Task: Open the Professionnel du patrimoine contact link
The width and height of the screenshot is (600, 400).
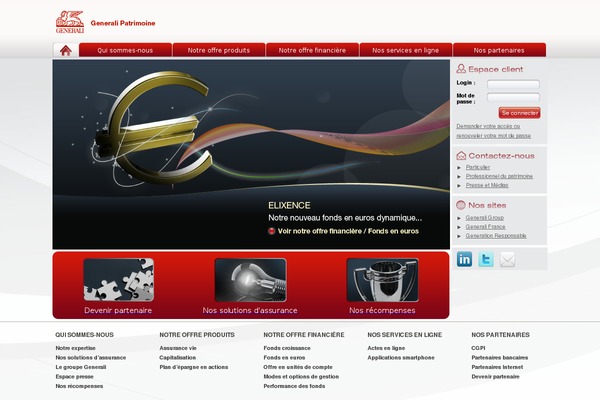Action: point(499,176)
